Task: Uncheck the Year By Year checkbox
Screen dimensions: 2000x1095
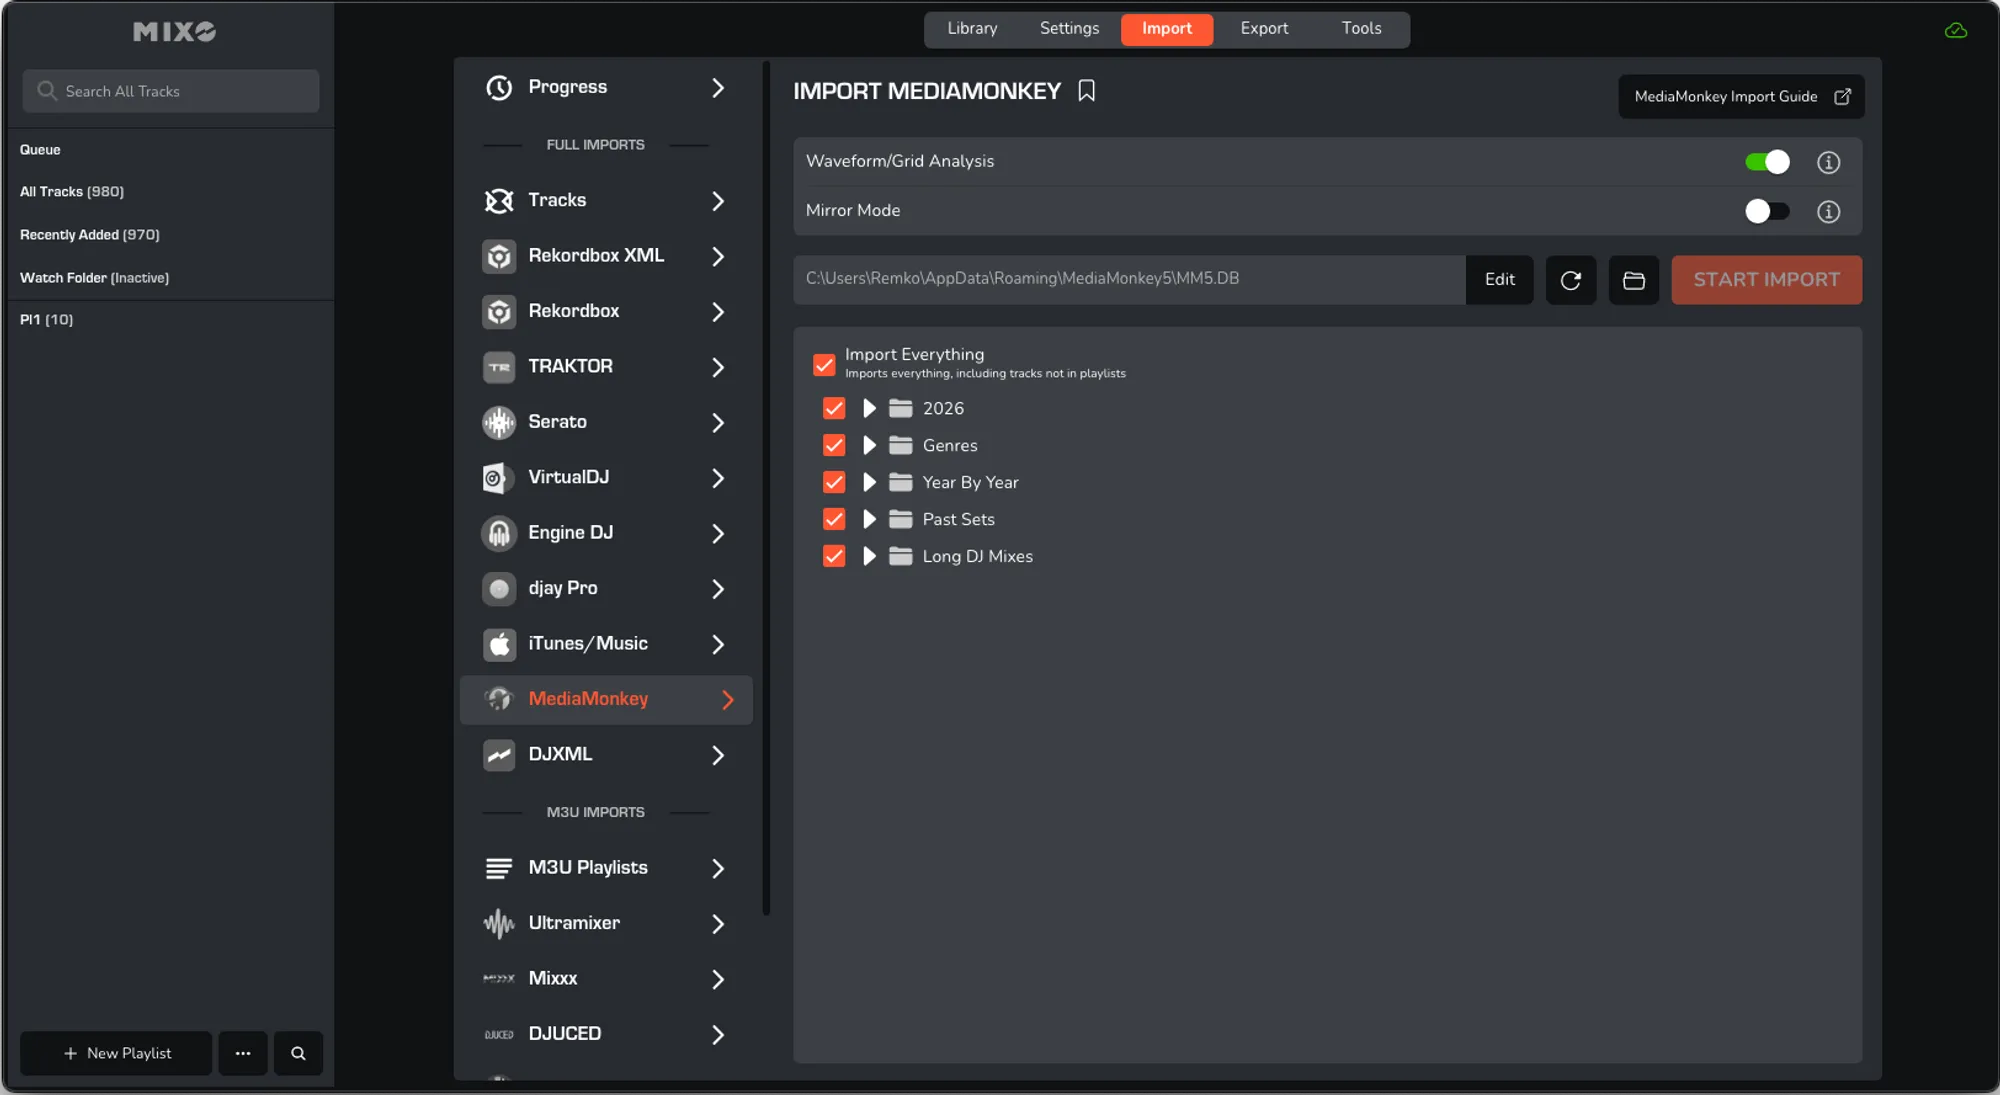Action: [x=834, y=483]
